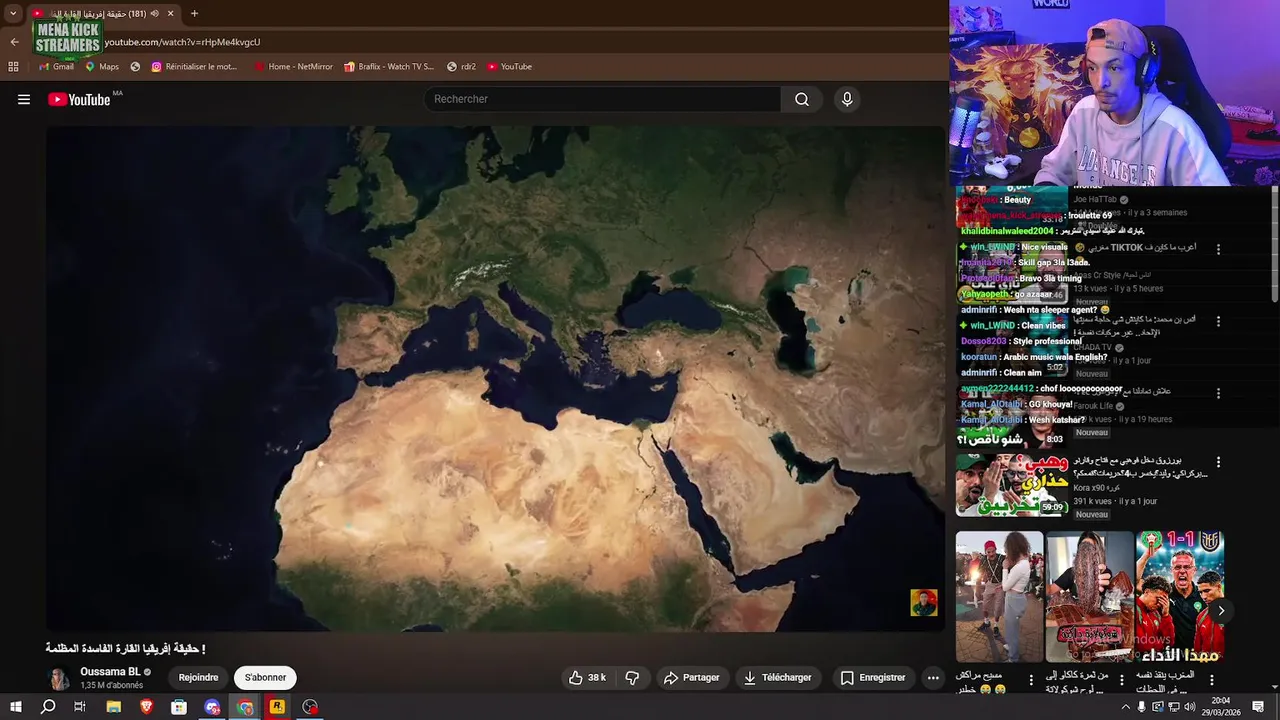Open the Oussama BL channel name
This screenshot has width=1280, height=720.
click(x=110, y=672)
